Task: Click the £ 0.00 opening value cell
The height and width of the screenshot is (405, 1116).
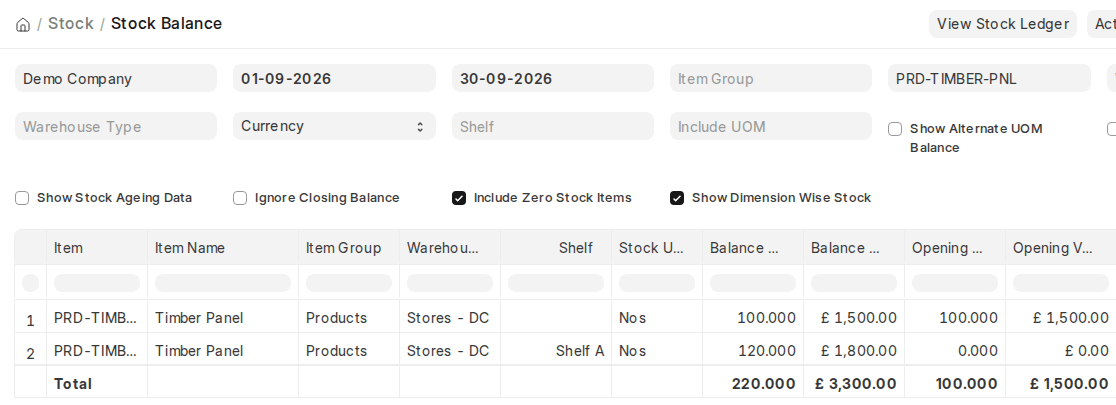Action: (x=1060, y=351)
